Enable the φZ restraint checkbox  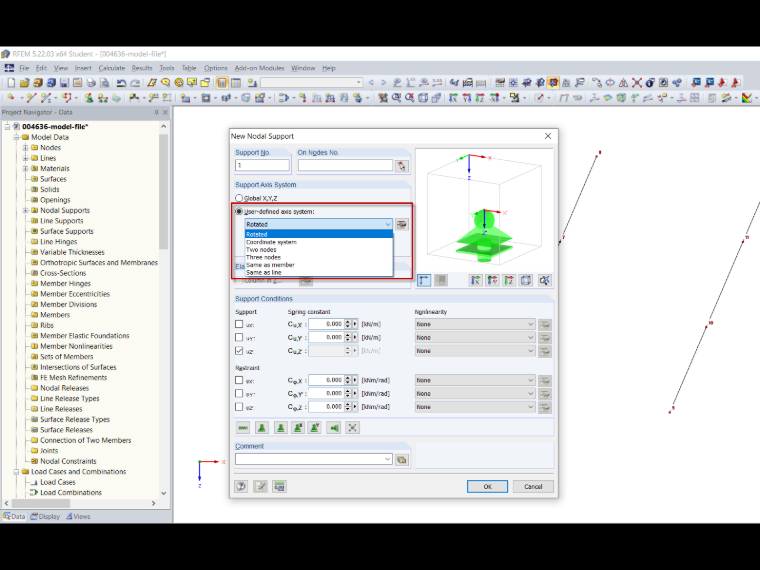tap(239, 407)
